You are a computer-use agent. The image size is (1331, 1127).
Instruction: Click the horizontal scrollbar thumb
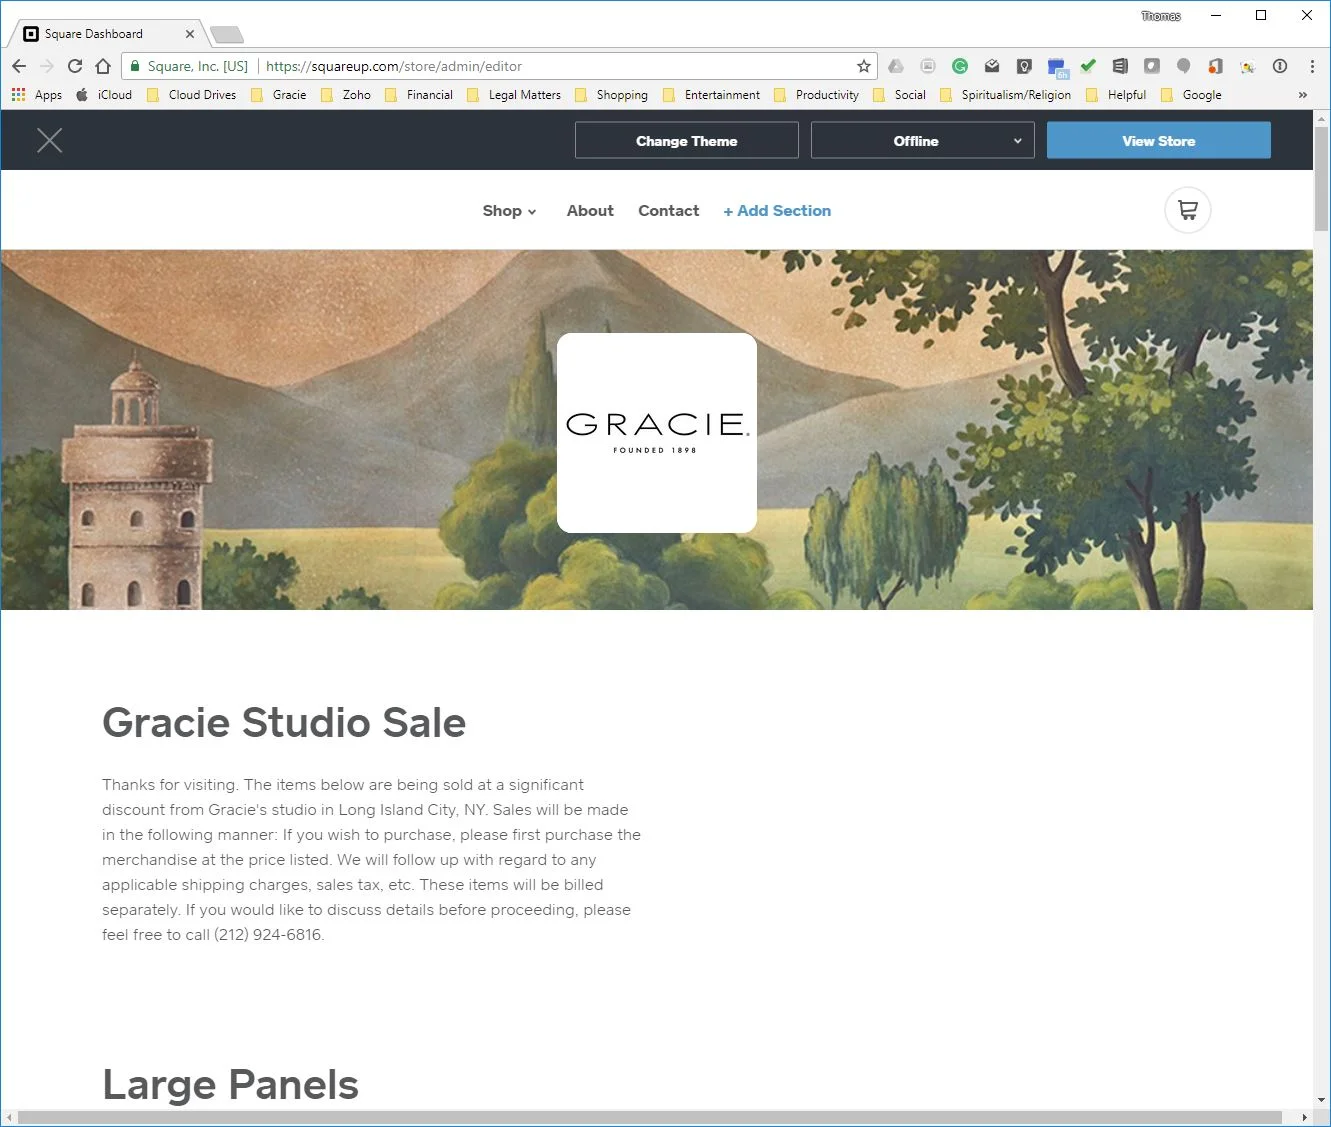click(650, 1117)
